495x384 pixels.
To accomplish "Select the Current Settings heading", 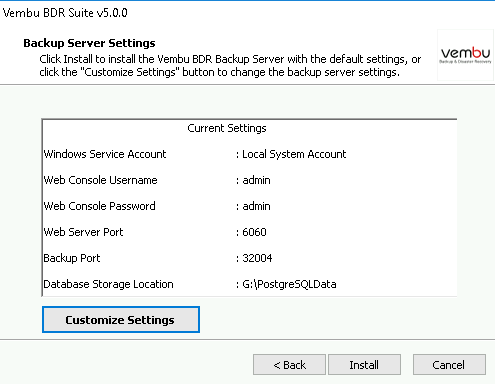I will 227,128.
